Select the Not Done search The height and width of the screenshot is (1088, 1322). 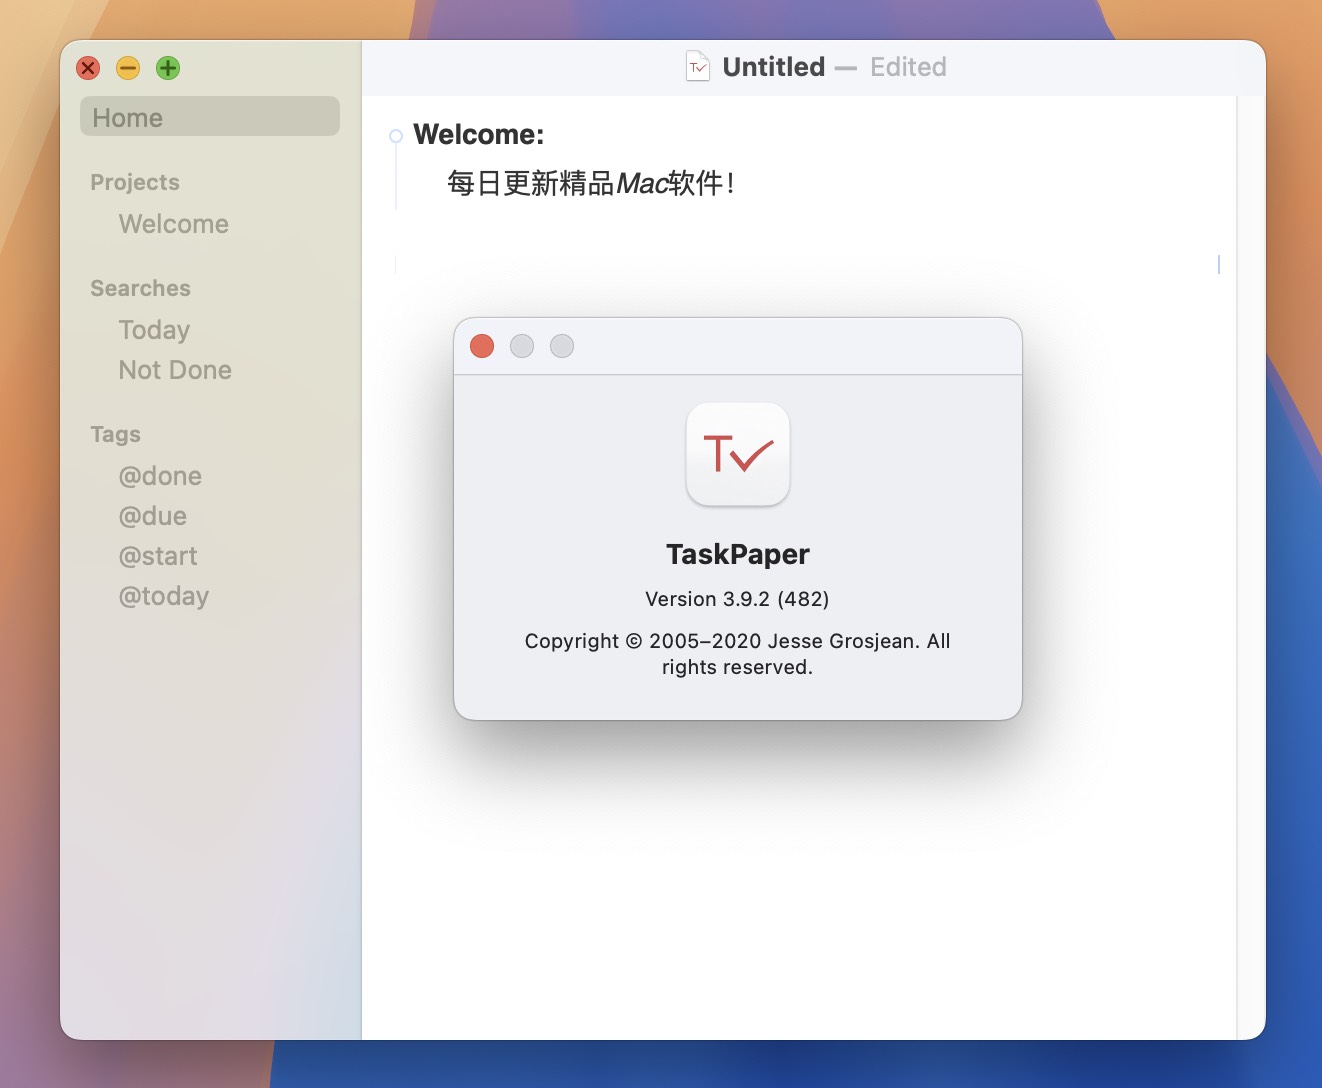[x=175, y=370]
